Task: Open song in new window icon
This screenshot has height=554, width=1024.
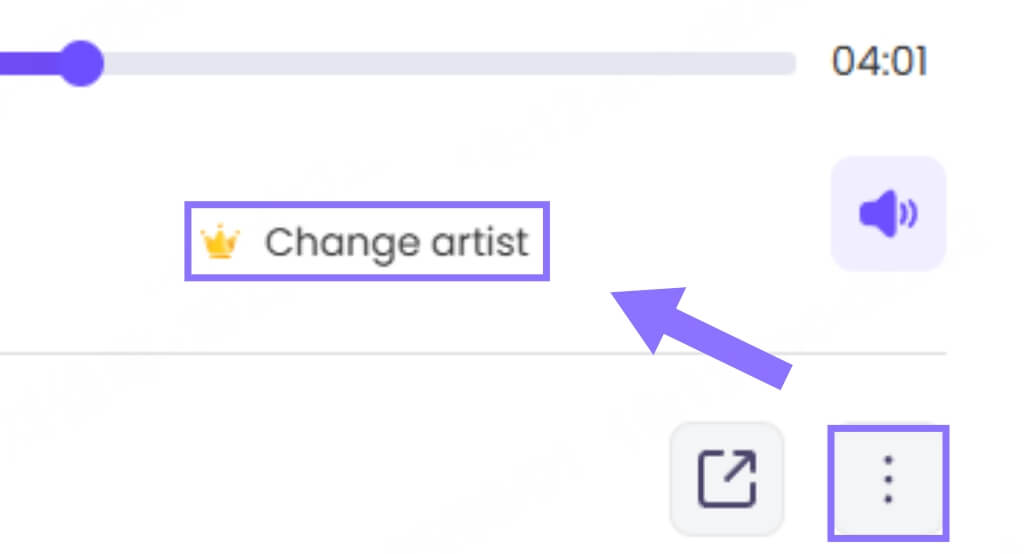Action: click(727, 479)
